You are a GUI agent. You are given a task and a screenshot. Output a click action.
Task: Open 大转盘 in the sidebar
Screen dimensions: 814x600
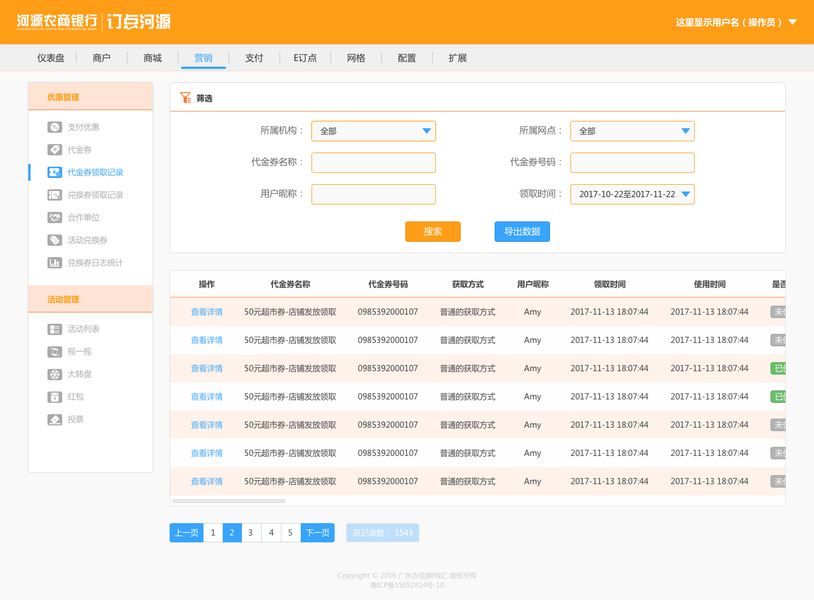79,374
